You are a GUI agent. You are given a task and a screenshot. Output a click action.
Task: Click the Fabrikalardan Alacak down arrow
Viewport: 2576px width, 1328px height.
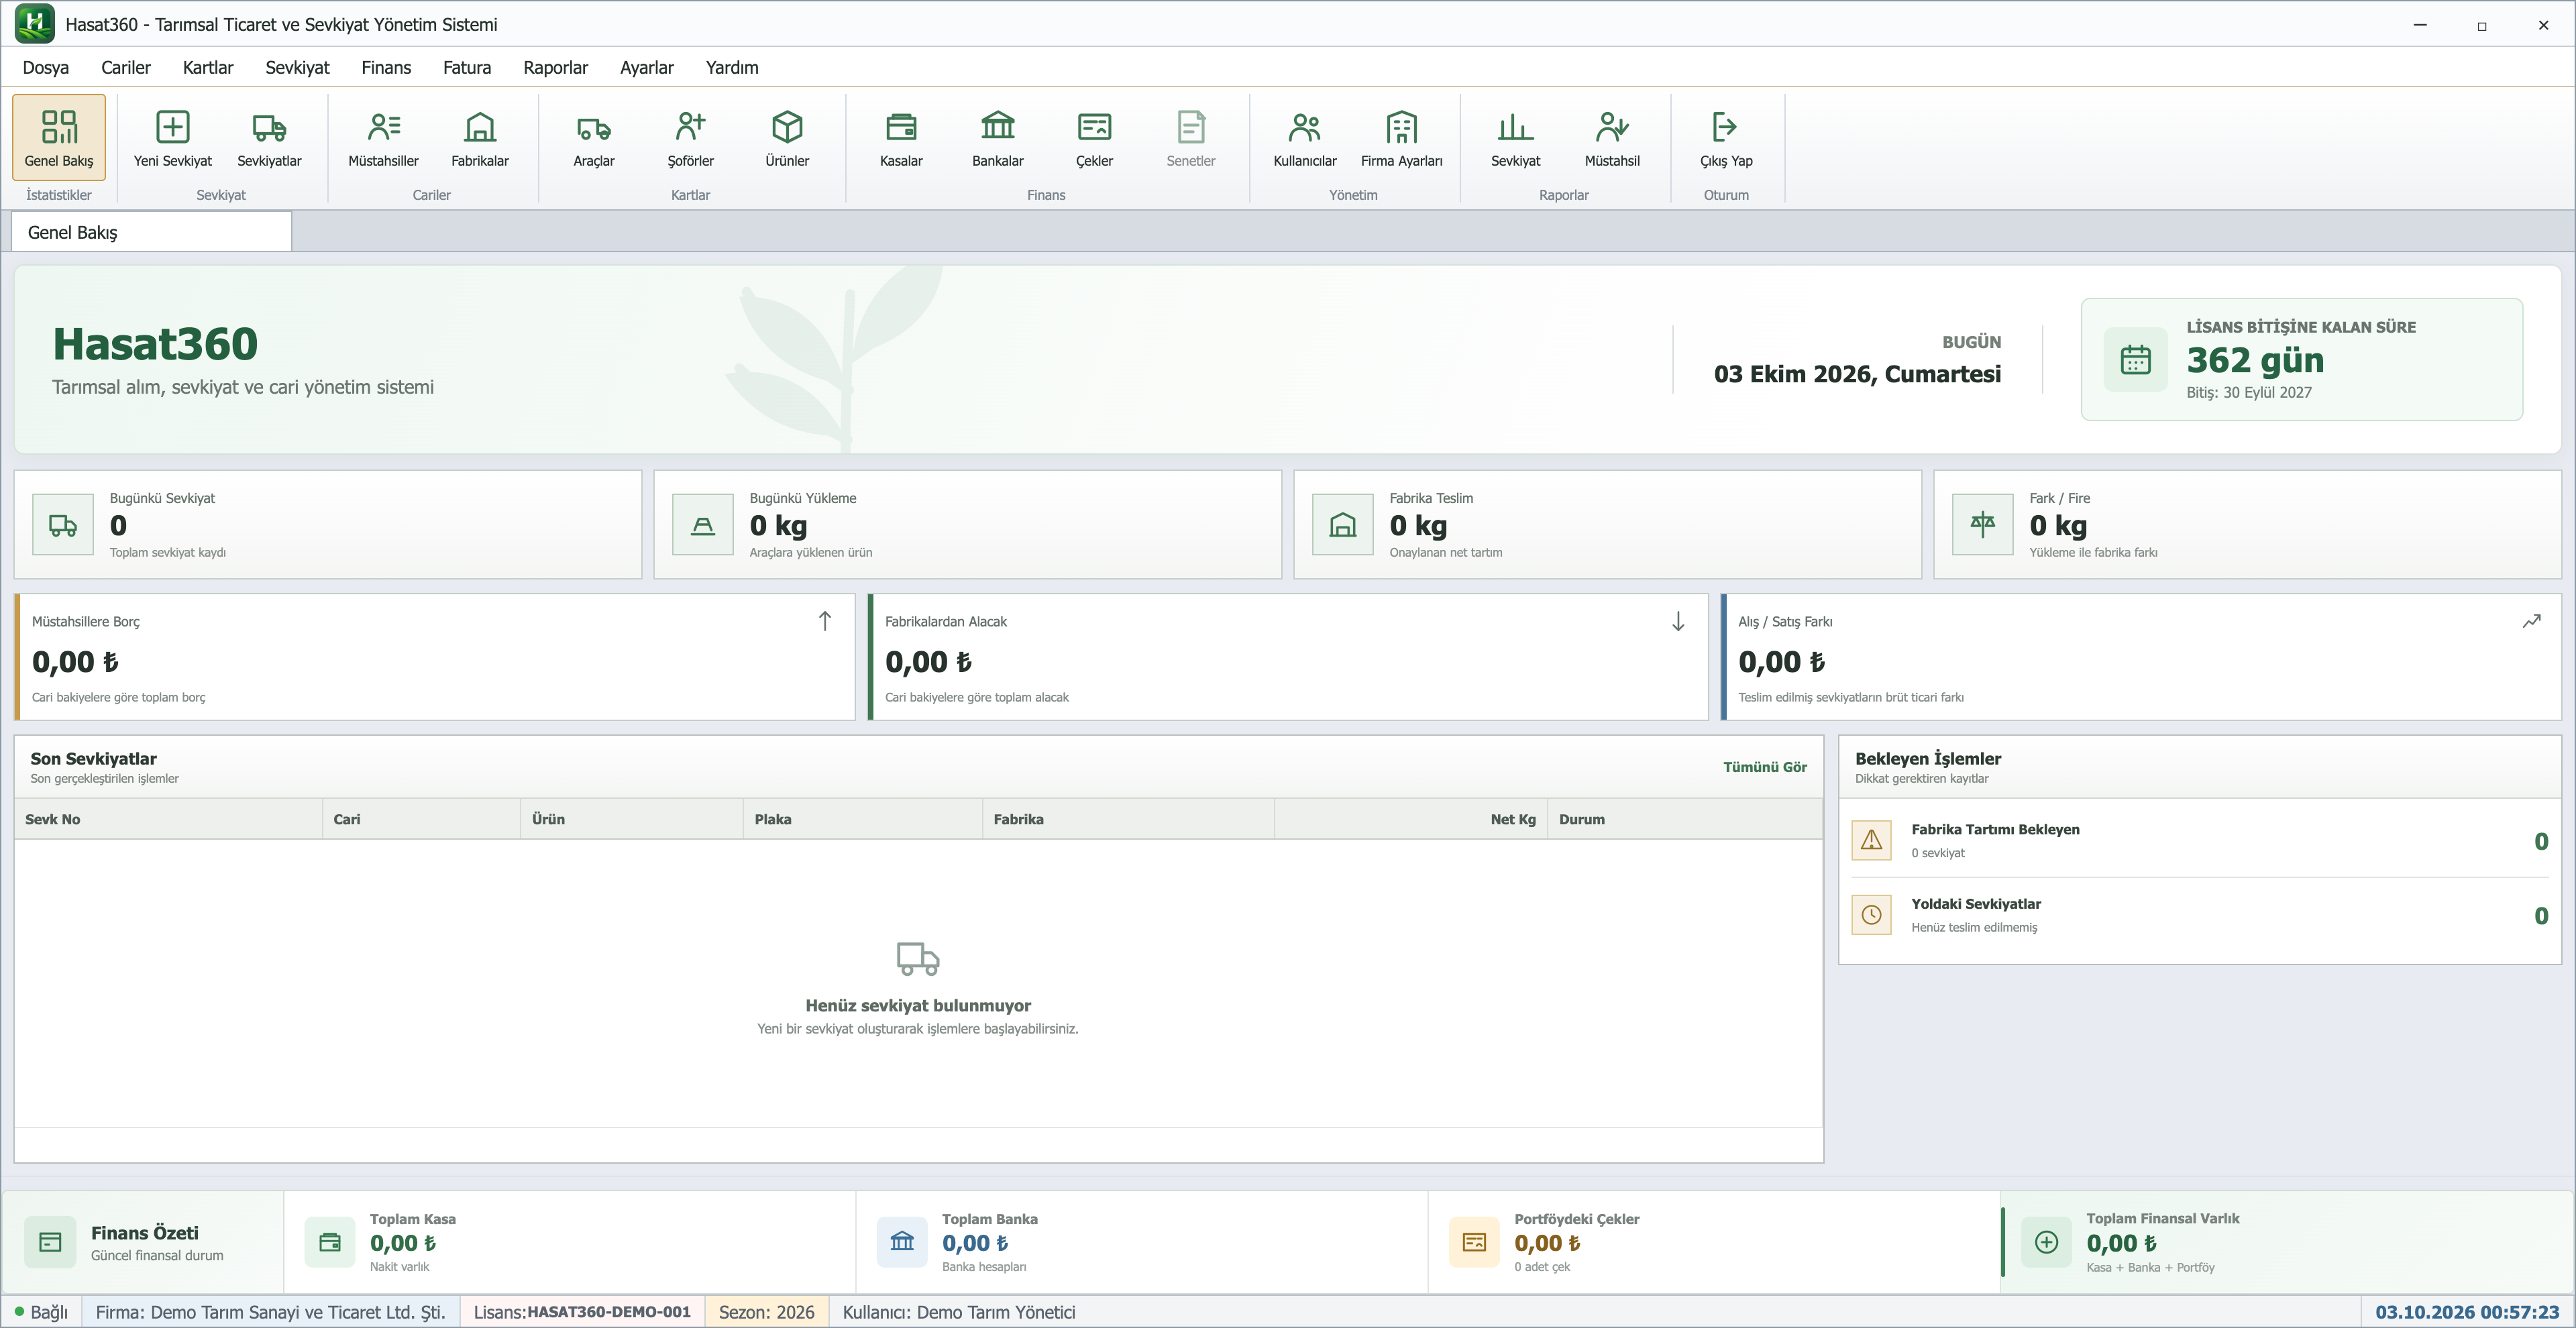click(x=1678, y=621)
